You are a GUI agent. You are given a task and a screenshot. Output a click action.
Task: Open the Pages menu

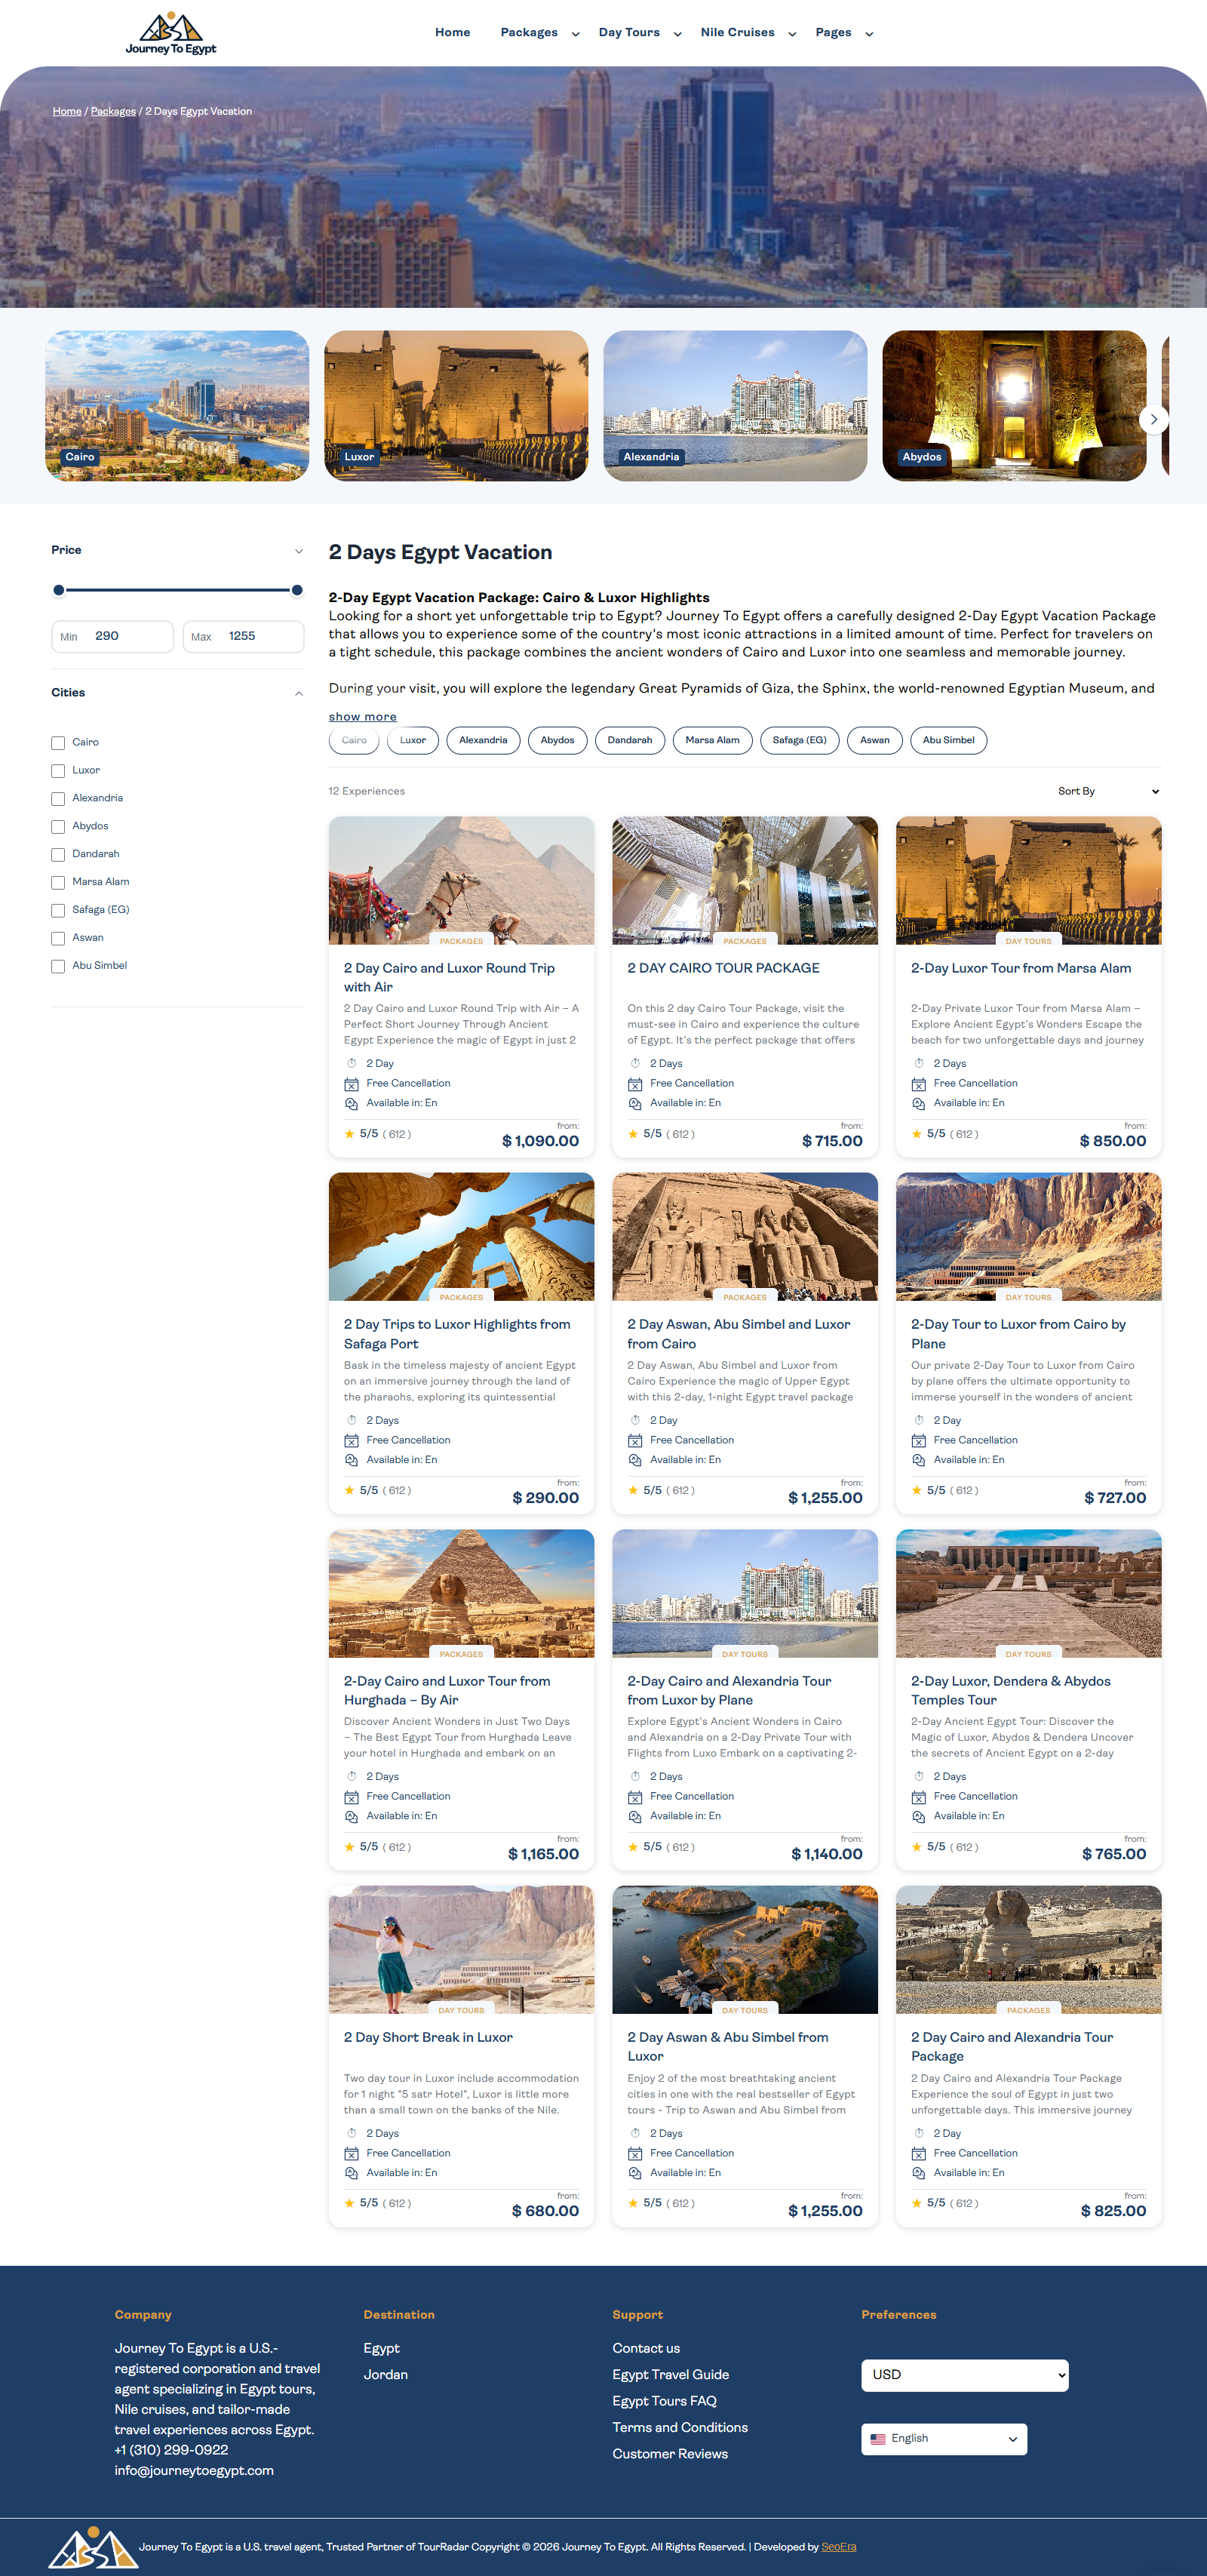tap(833, 33)
